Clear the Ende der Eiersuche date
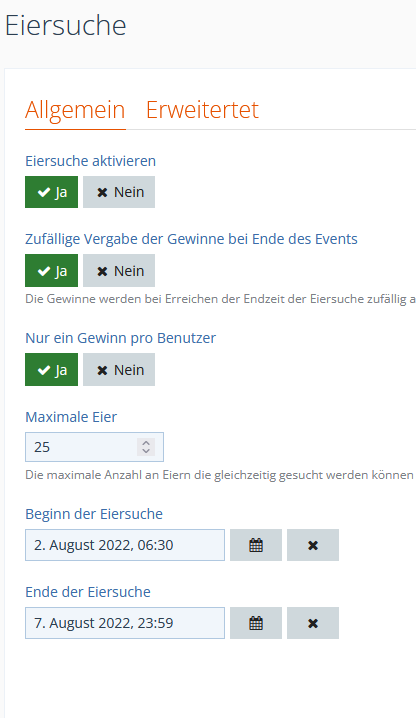416x718 pixels. [313, 623]
